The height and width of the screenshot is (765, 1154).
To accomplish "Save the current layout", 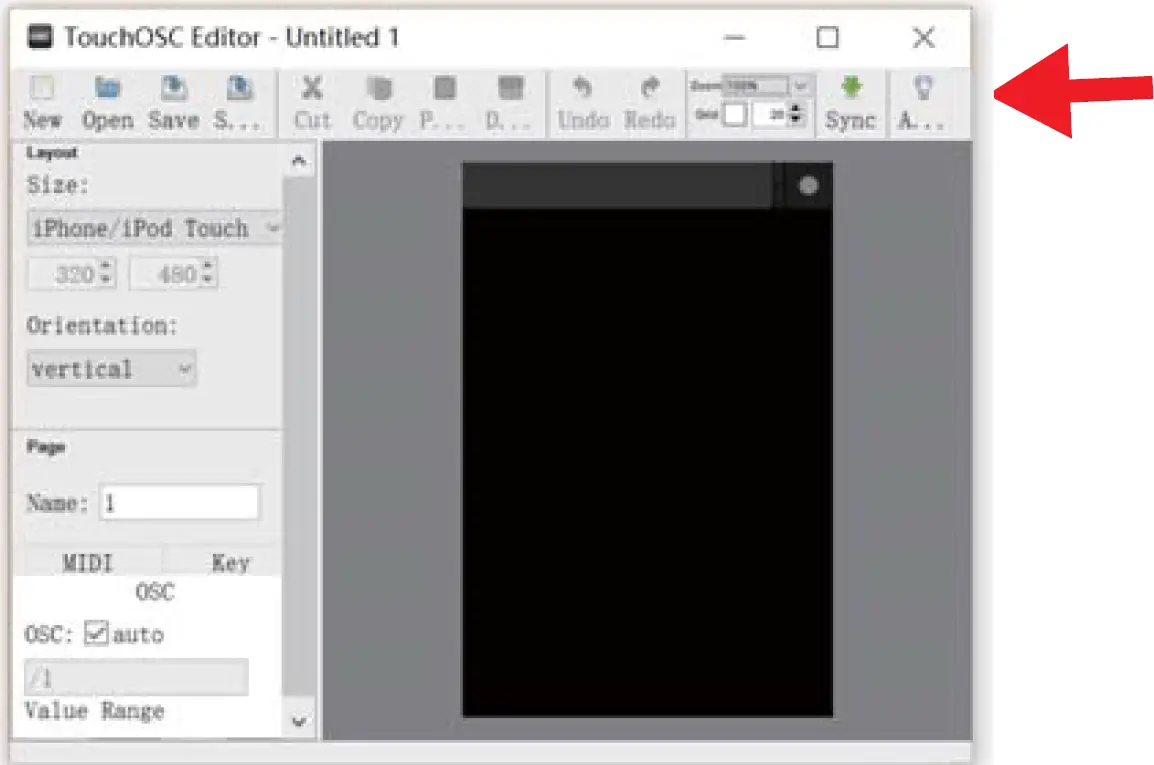I will click(174, 103).
